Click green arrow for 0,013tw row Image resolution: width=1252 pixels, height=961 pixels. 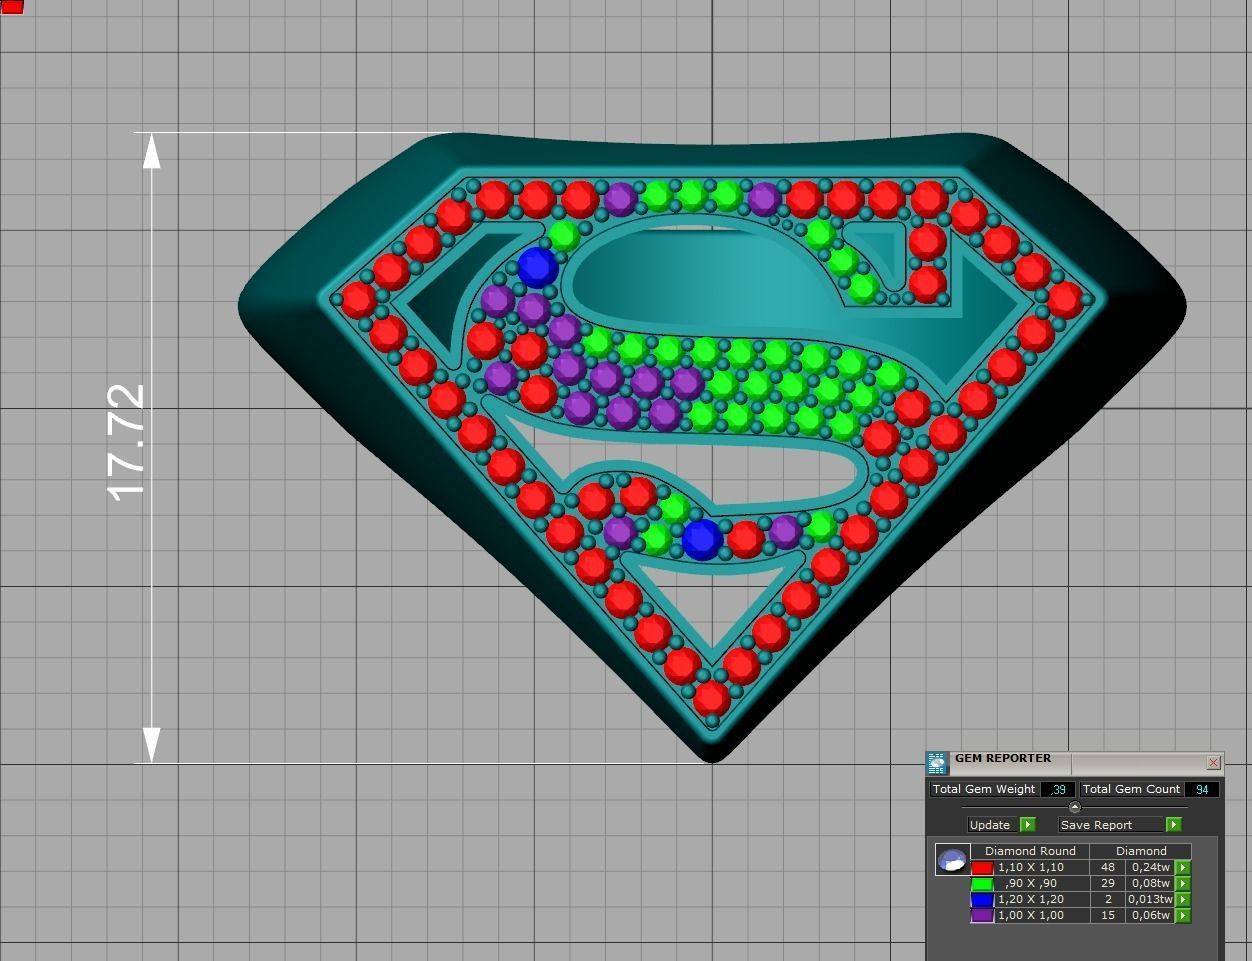1183,900
